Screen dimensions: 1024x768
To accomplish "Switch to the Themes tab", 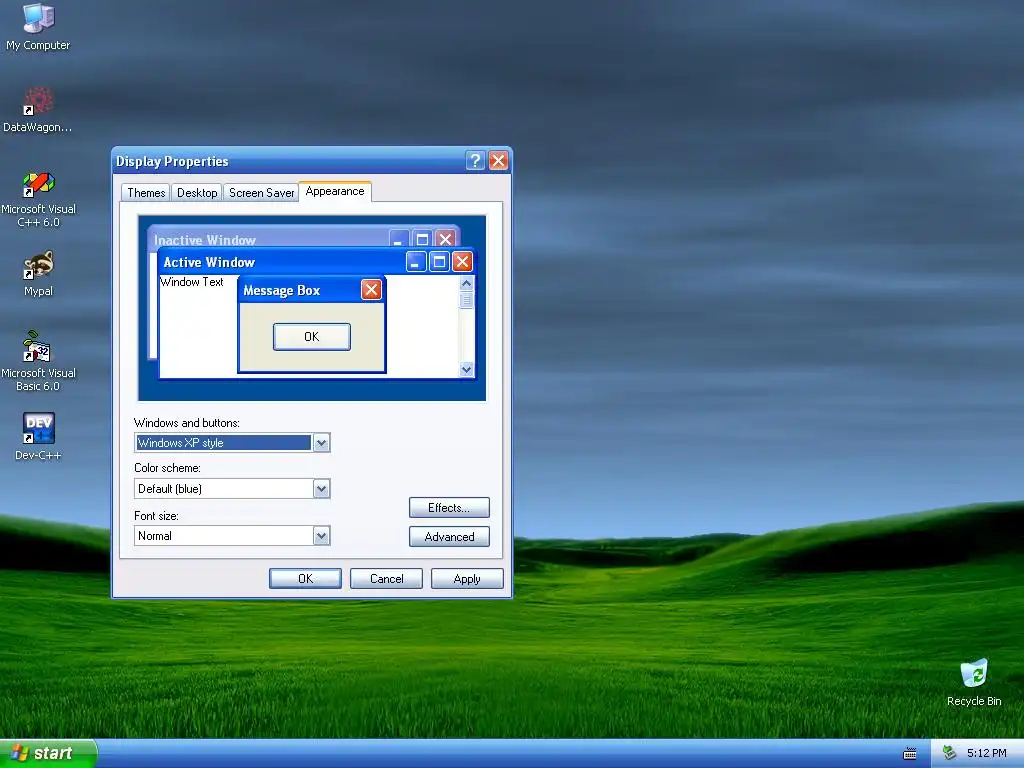I will coord(146,193).
